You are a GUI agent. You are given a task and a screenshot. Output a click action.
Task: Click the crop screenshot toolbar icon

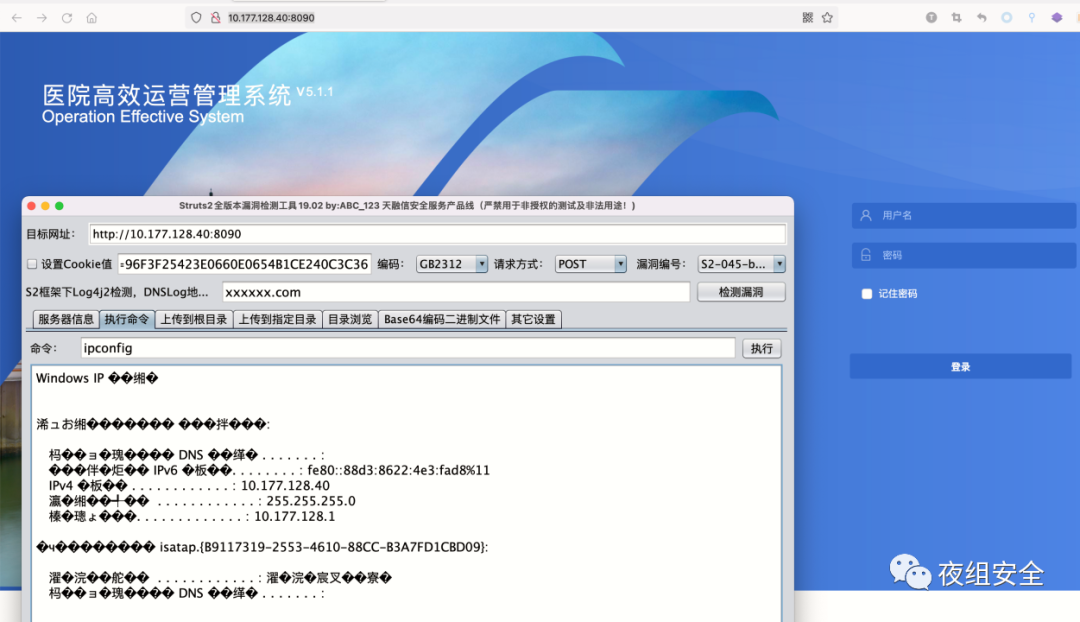point(957,18)
